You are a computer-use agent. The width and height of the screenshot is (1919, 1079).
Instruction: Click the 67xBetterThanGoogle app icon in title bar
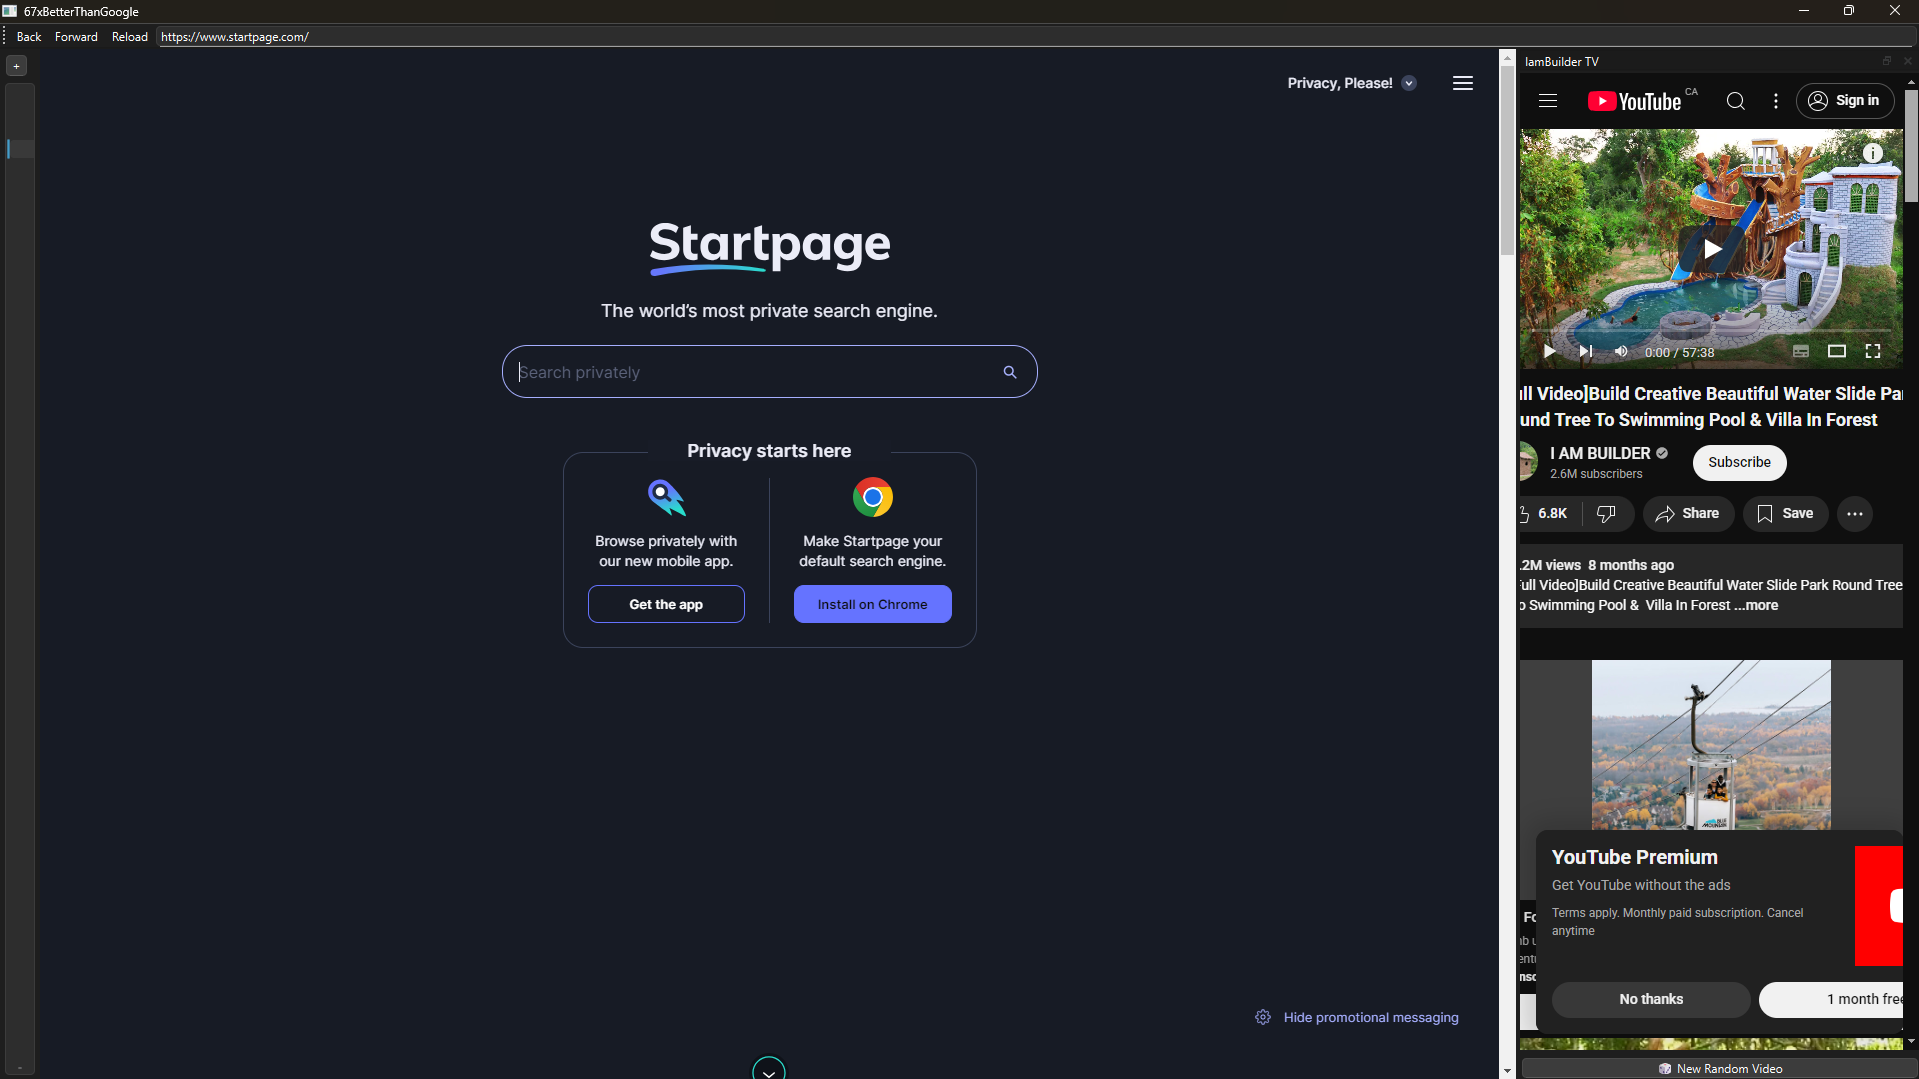tap(10, 11)
